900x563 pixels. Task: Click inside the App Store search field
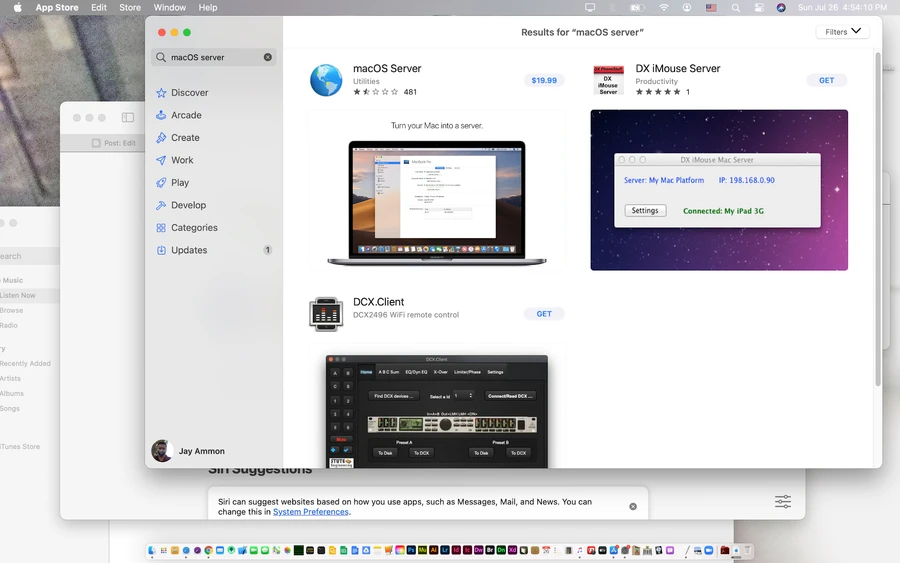[x=214, y=57]
